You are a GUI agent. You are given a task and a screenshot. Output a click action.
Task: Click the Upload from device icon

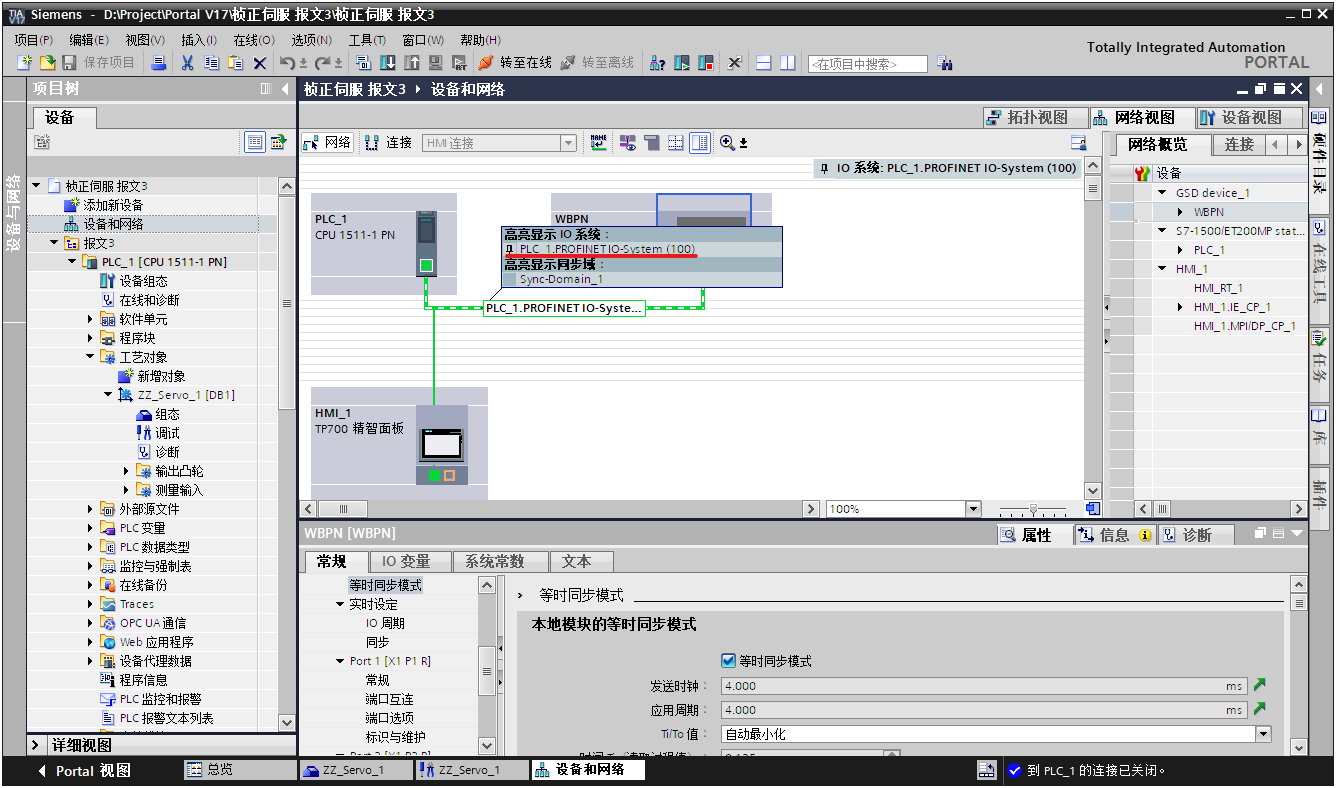(x=412, y=63)
